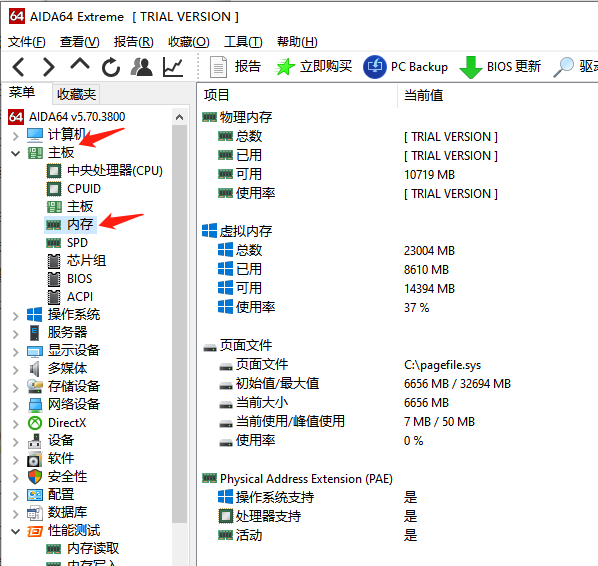The height and width of the screenshot is (566, 598).
Task: Switch to the 菜单 tab
Action: (22, 92)
